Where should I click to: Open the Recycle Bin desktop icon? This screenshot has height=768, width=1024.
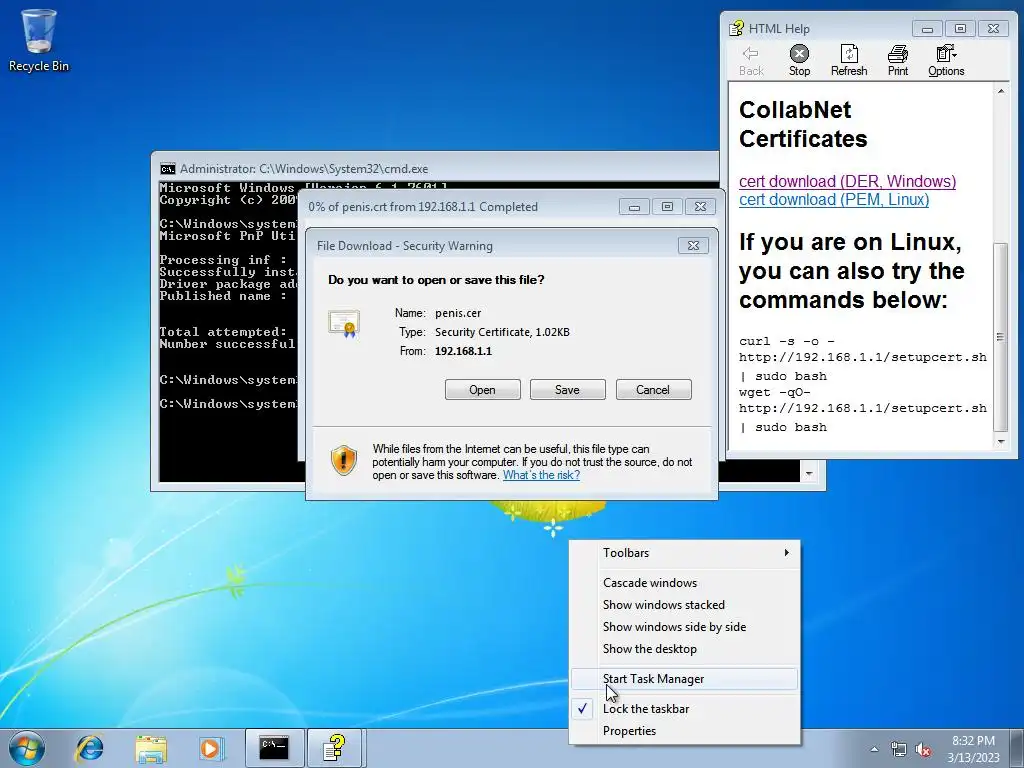pyautogui.click(x=39, y=39)
